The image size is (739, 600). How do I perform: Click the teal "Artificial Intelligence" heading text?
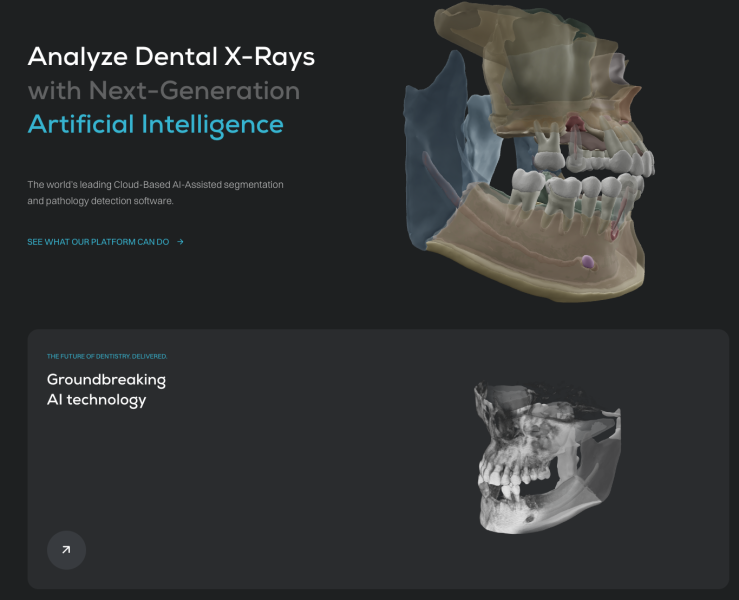click(x=155, y=125)
